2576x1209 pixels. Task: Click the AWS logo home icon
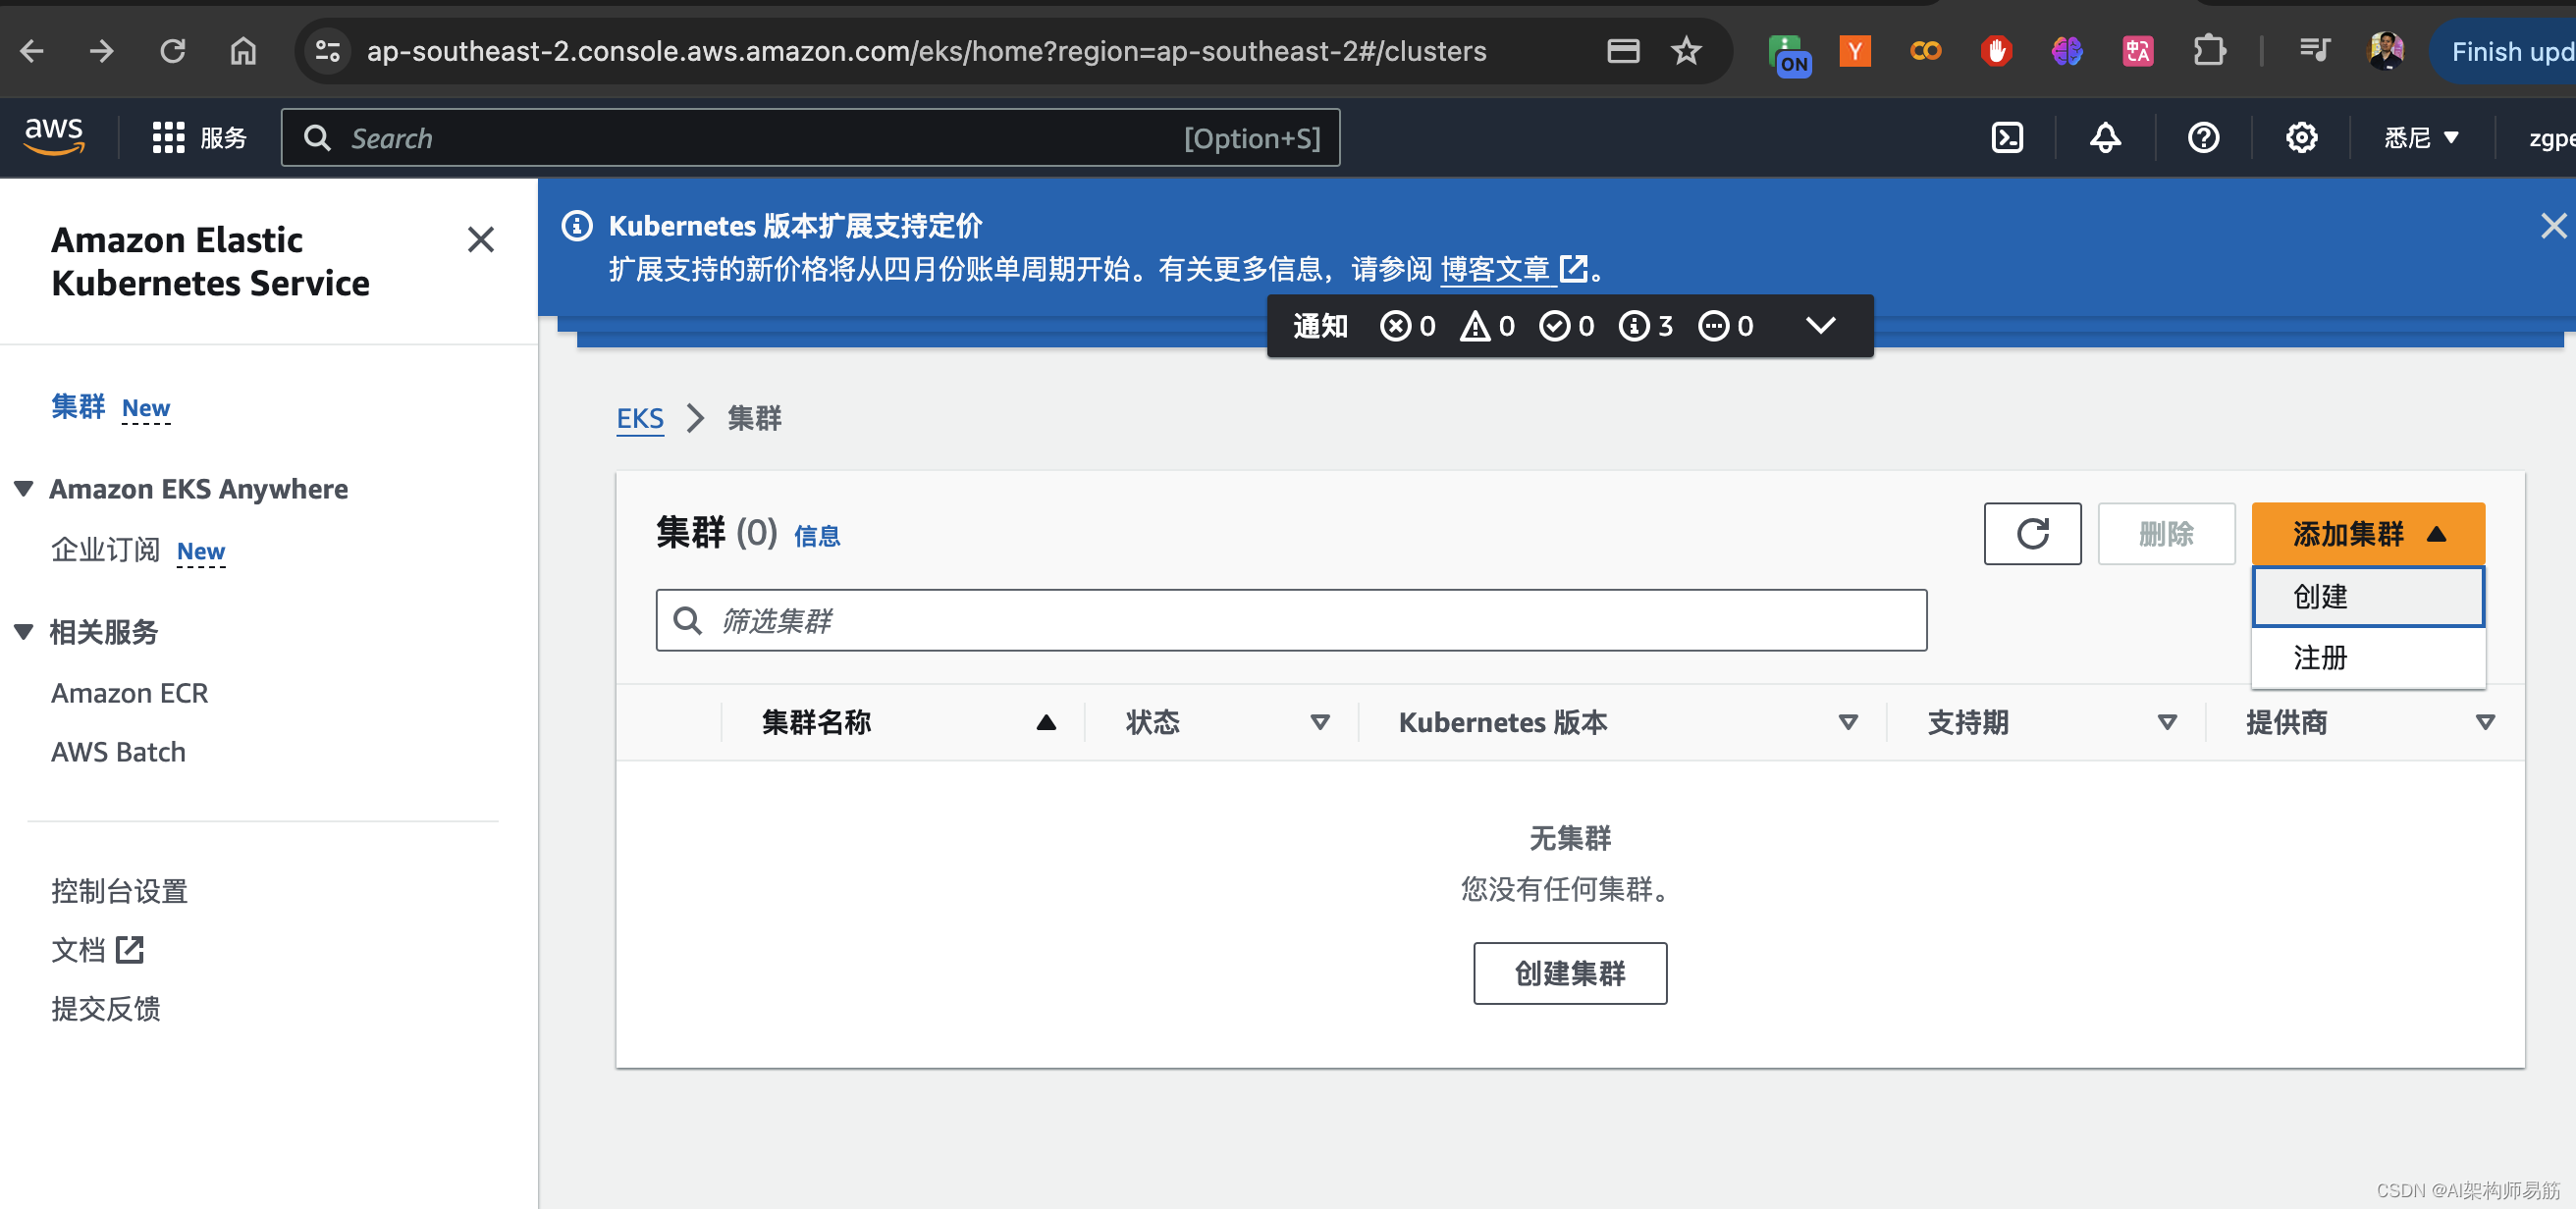(x=54, y=136)
